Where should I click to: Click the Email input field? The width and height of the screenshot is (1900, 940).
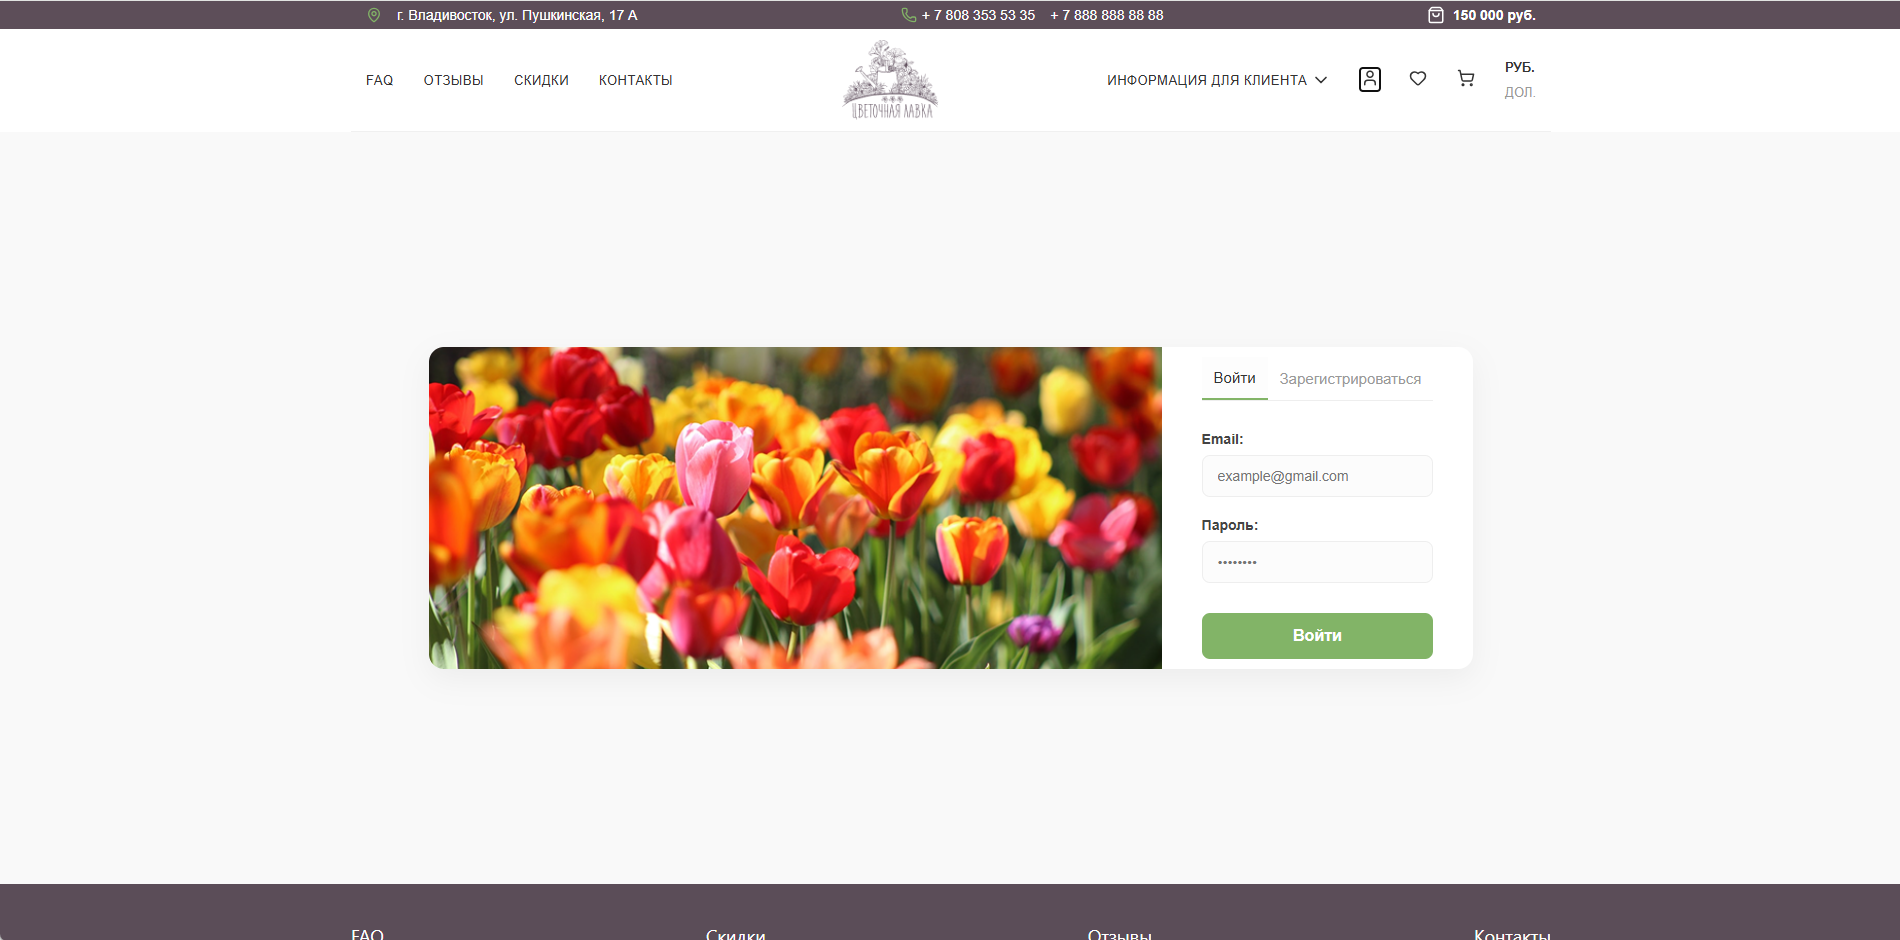point(1317,476)
